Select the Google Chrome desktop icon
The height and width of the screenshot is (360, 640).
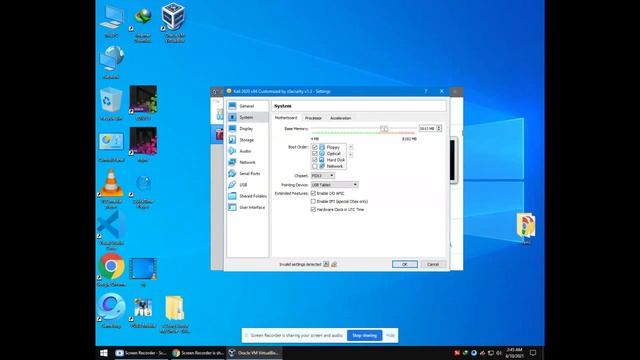coord(111,269)
